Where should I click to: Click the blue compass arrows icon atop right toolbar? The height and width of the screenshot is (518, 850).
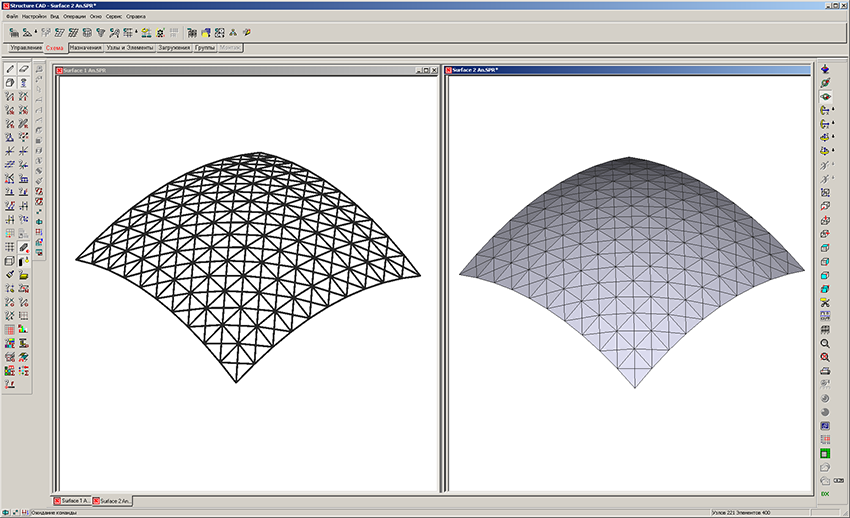[825, 69]
